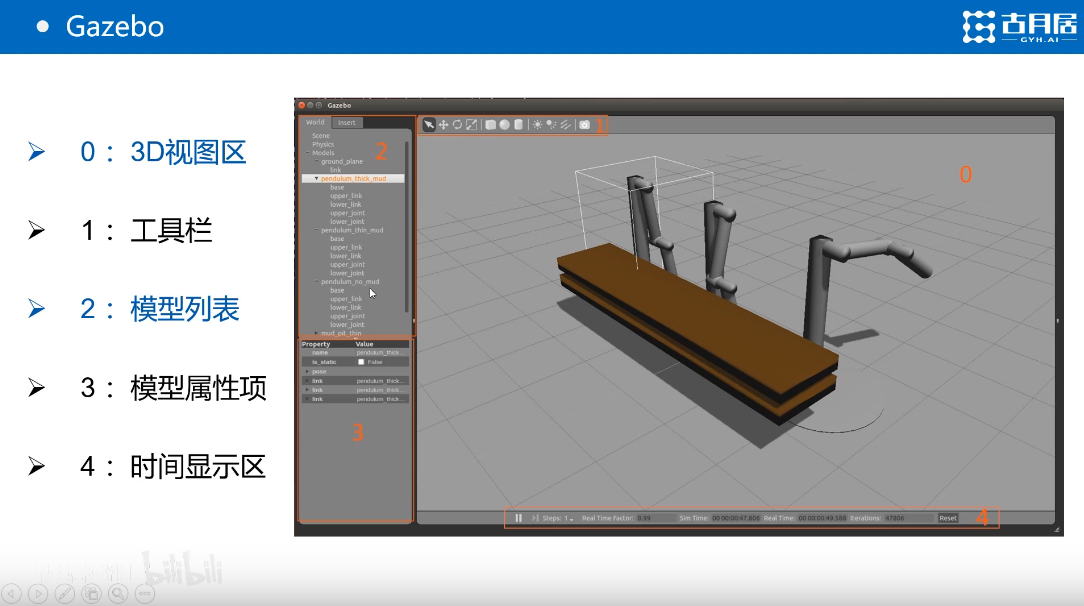Image resolution: width=1084 pixels, height=606 pixels.
Task: Step the simulation forward once
Action: click(535, 518)
